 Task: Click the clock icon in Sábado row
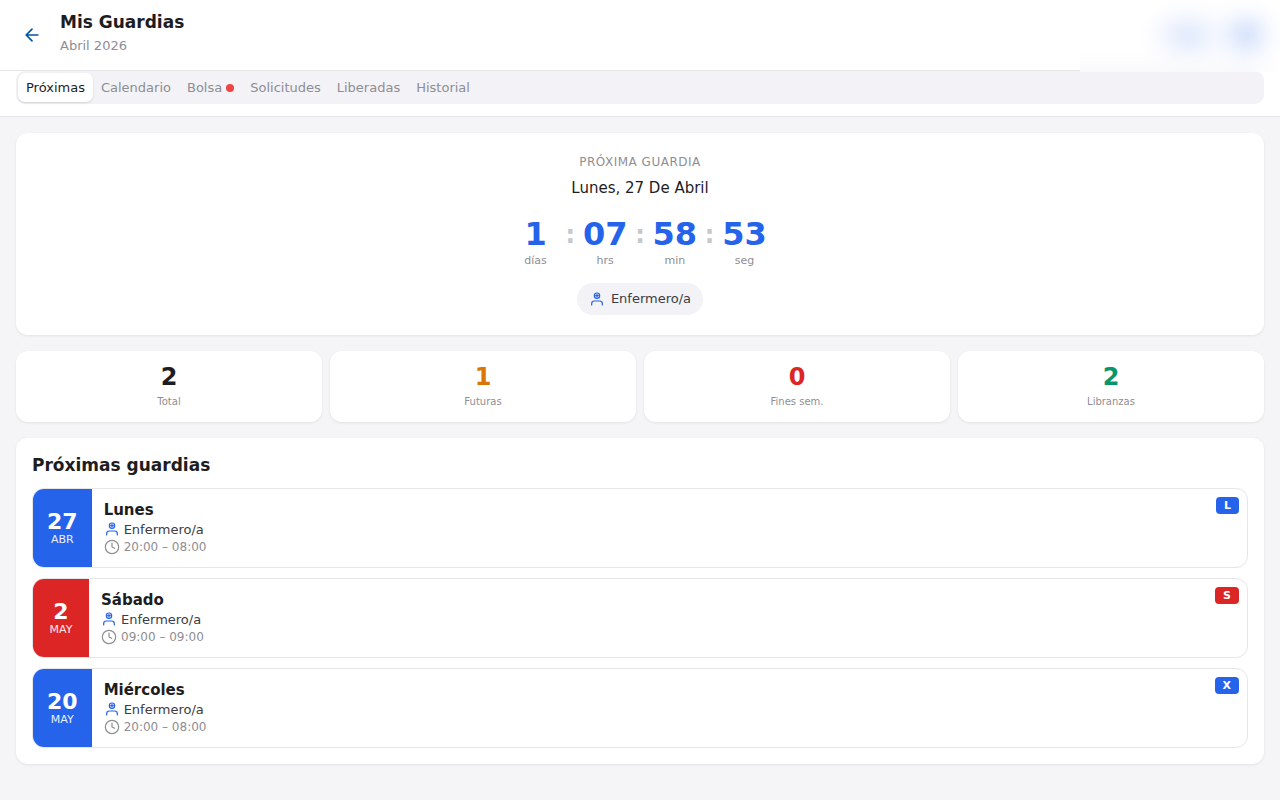[109, 637]
